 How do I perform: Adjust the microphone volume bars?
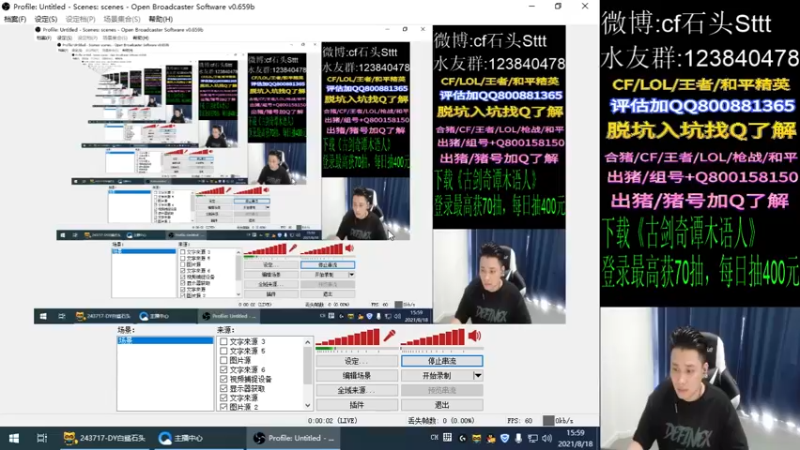click(x=348, y=338)
